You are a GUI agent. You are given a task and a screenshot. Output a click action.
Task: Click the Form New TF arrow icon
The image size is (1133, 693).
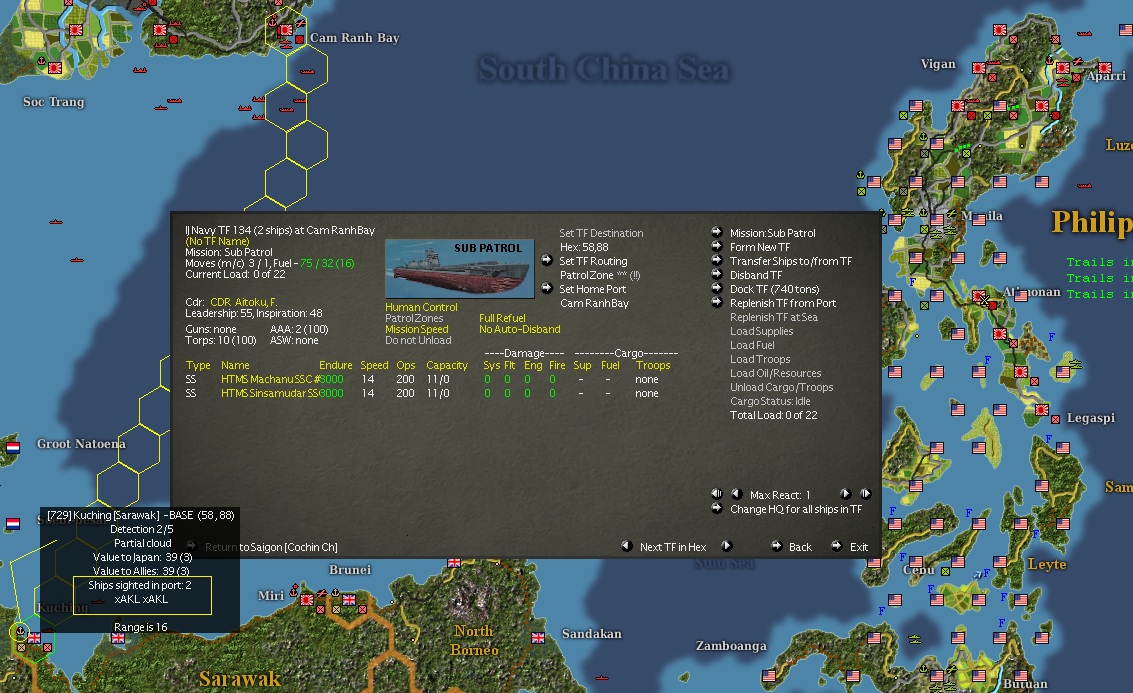pos(717,246)
